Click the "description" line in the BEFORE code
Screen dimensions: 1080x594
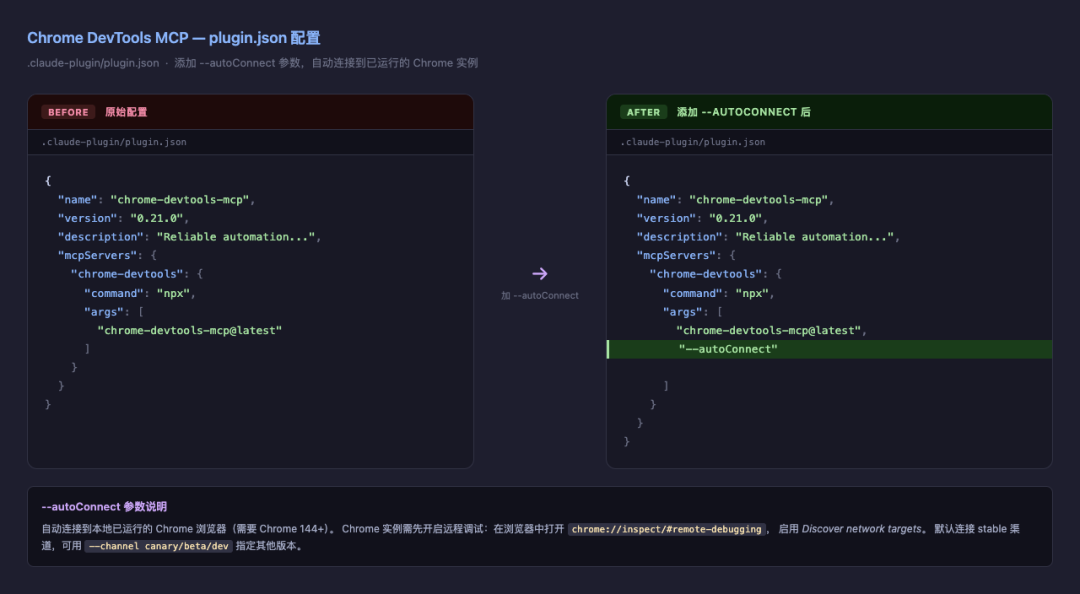point(189,237)
